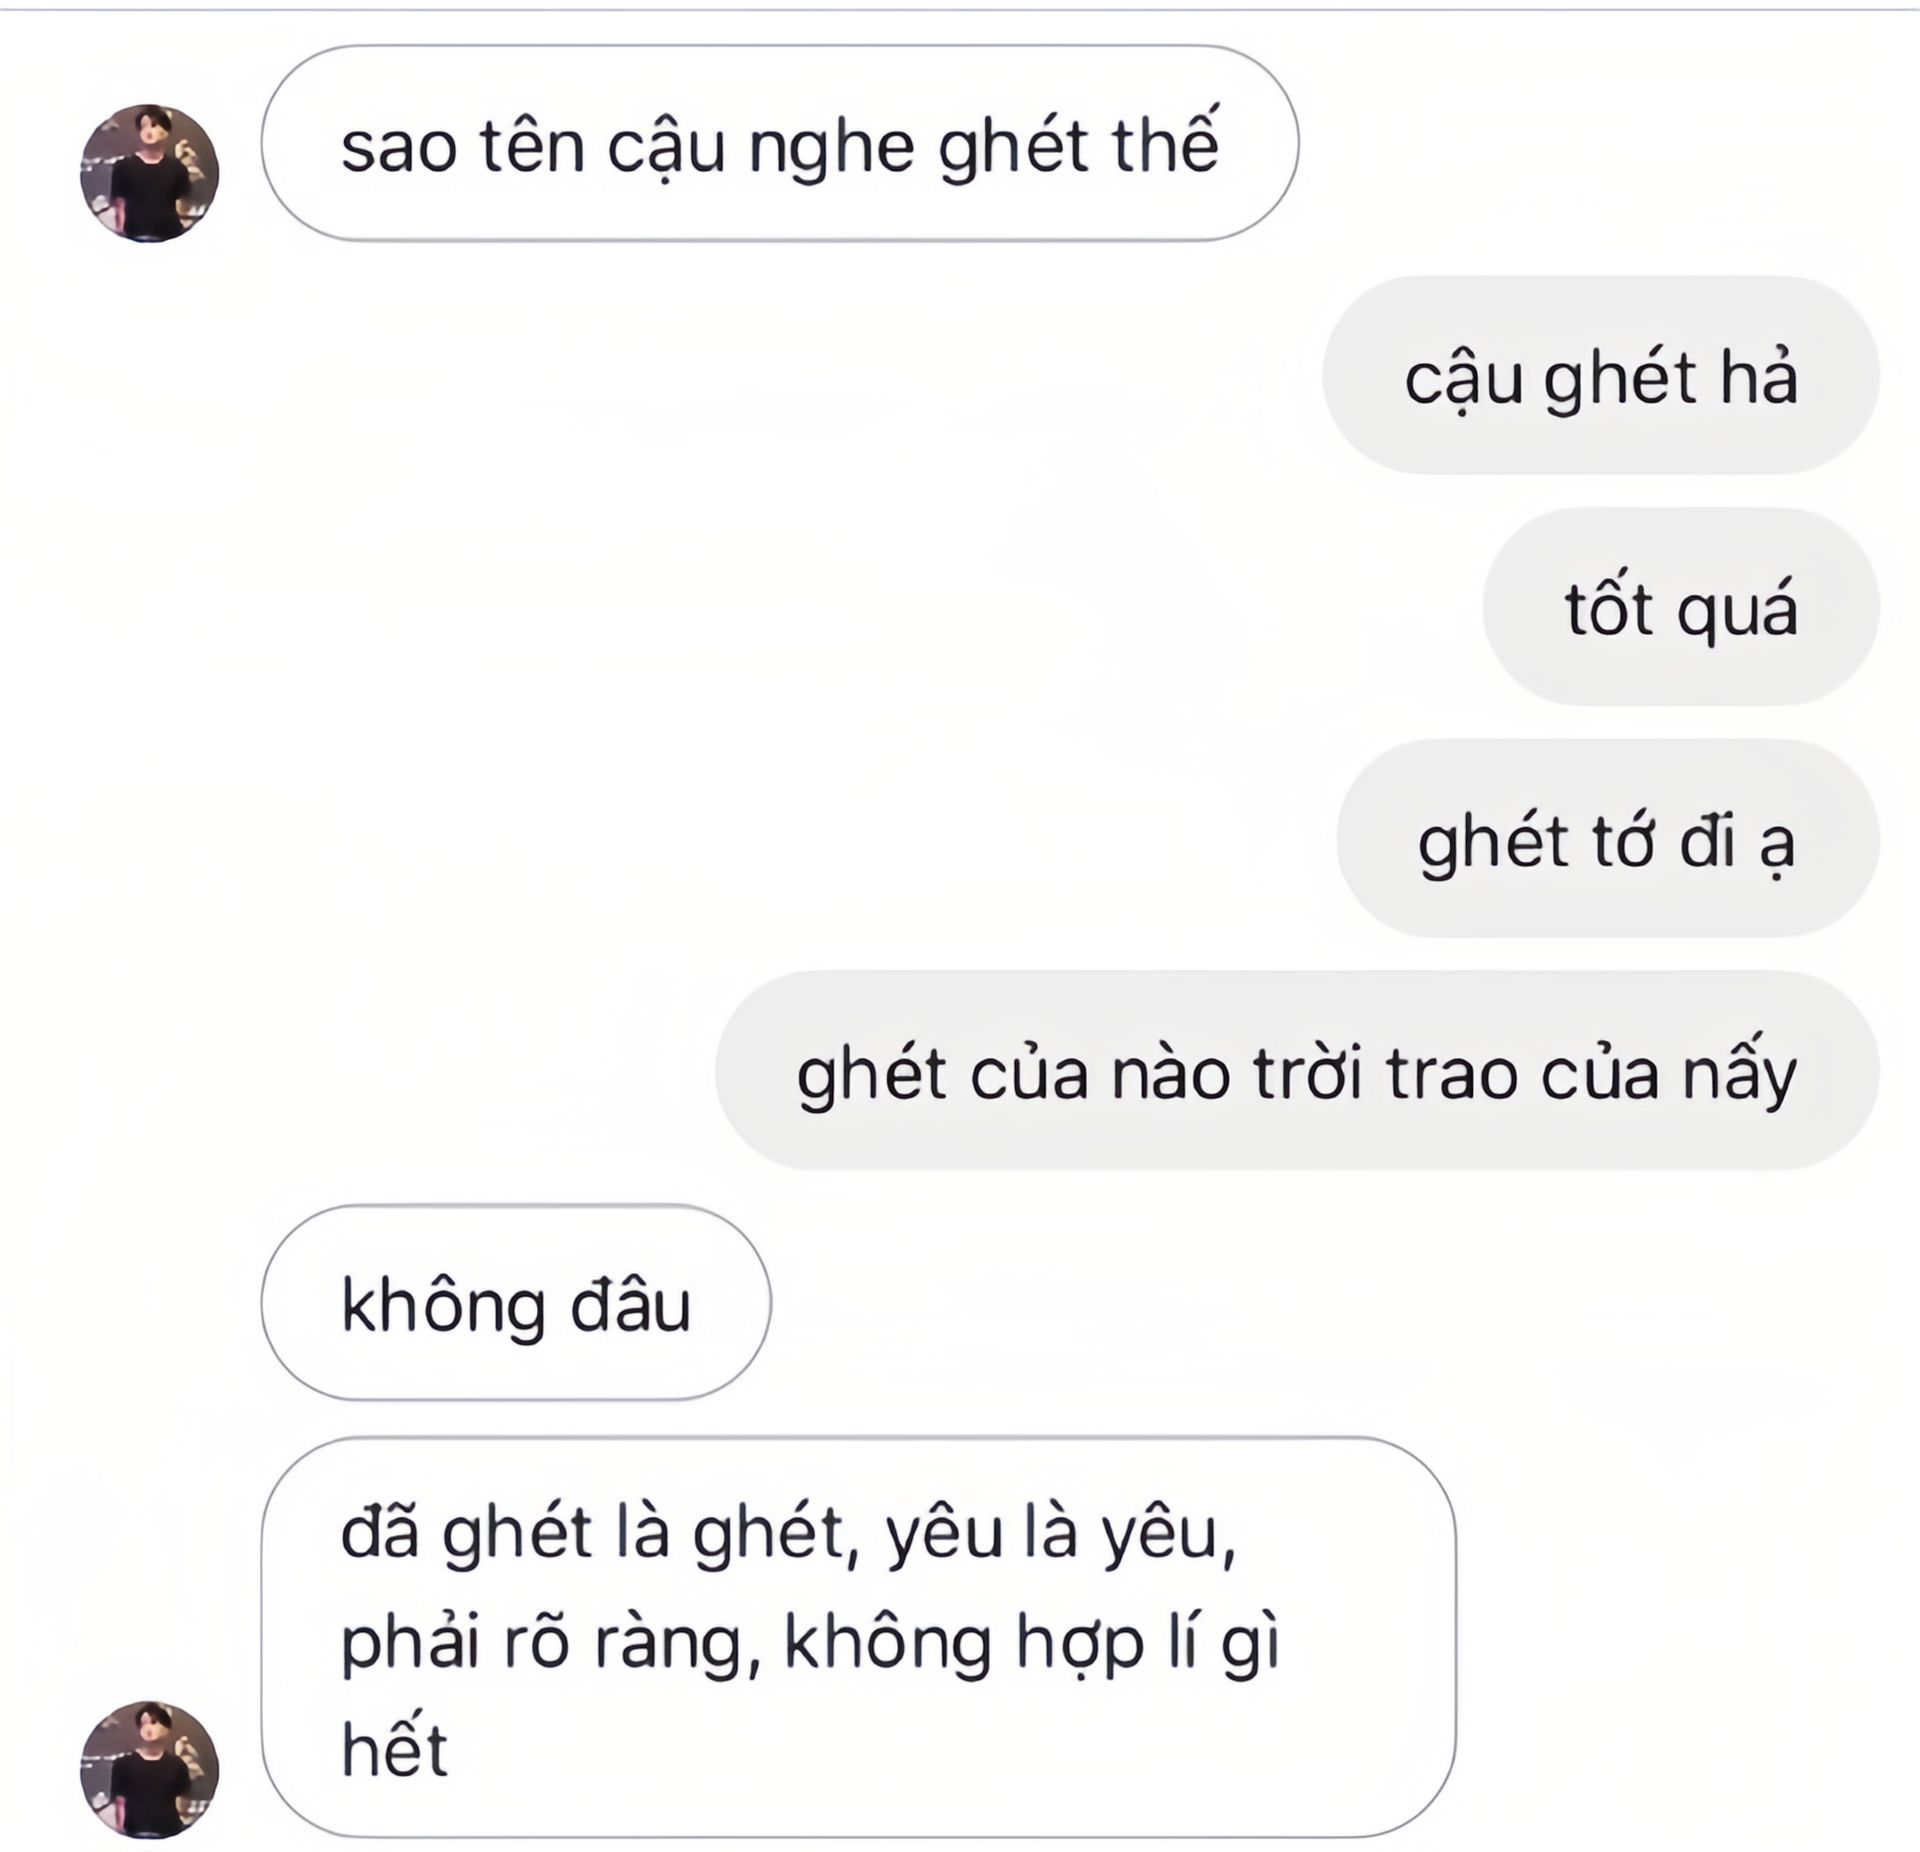This screenshot has height=1852, width=1920.
Task: Click 'yêu là yêu,' in the last message
Action: point(1061,1535)
